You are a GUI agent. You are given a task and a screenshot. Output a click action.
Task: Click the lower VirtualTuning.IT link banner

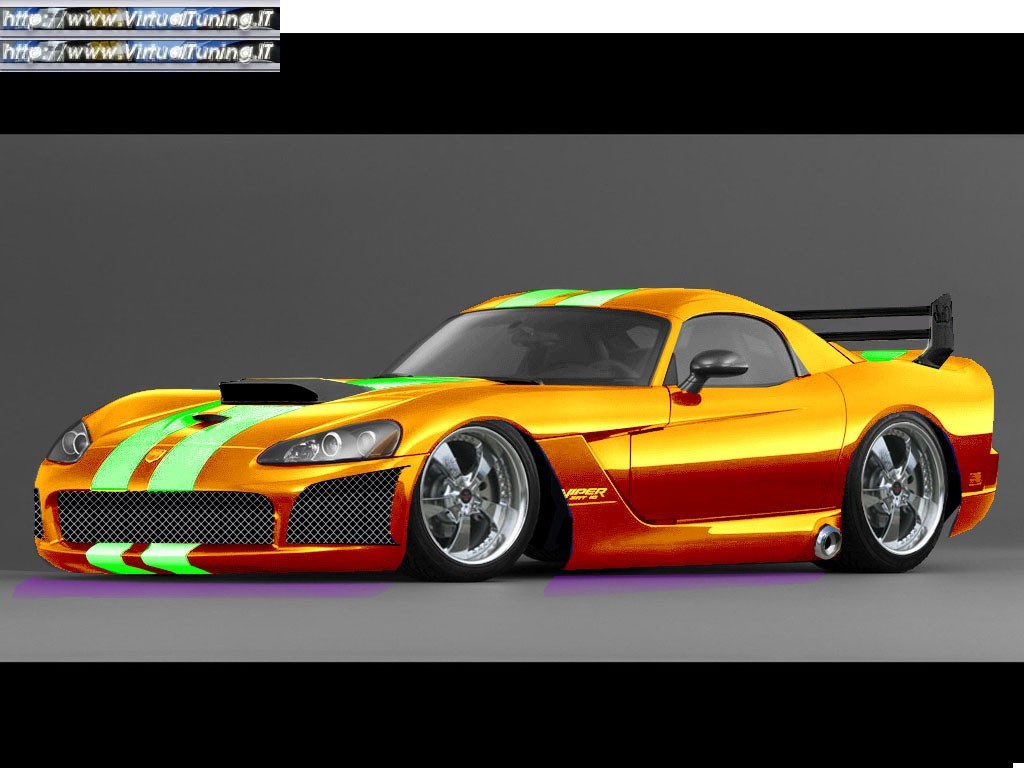(140, 53)
